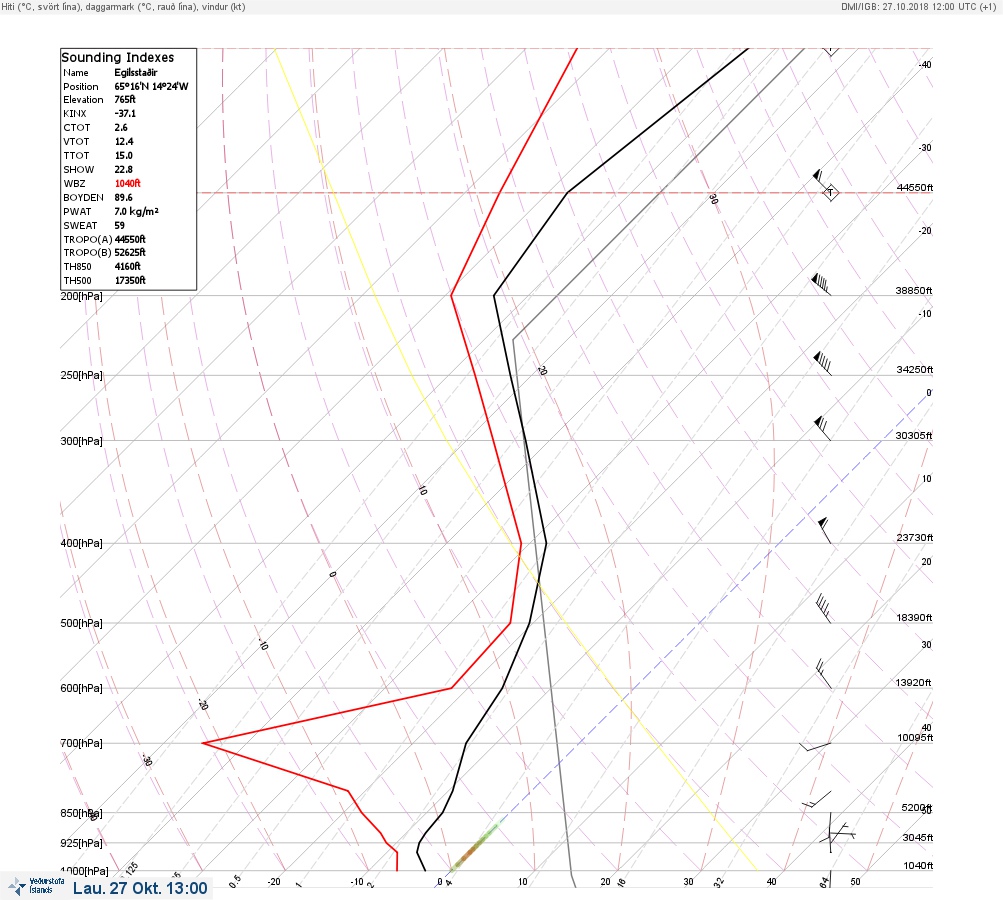This screenshot has height=900, width=1003.
Task: Select TH850 value 4160ft
Action: click(x=127, y=266)
